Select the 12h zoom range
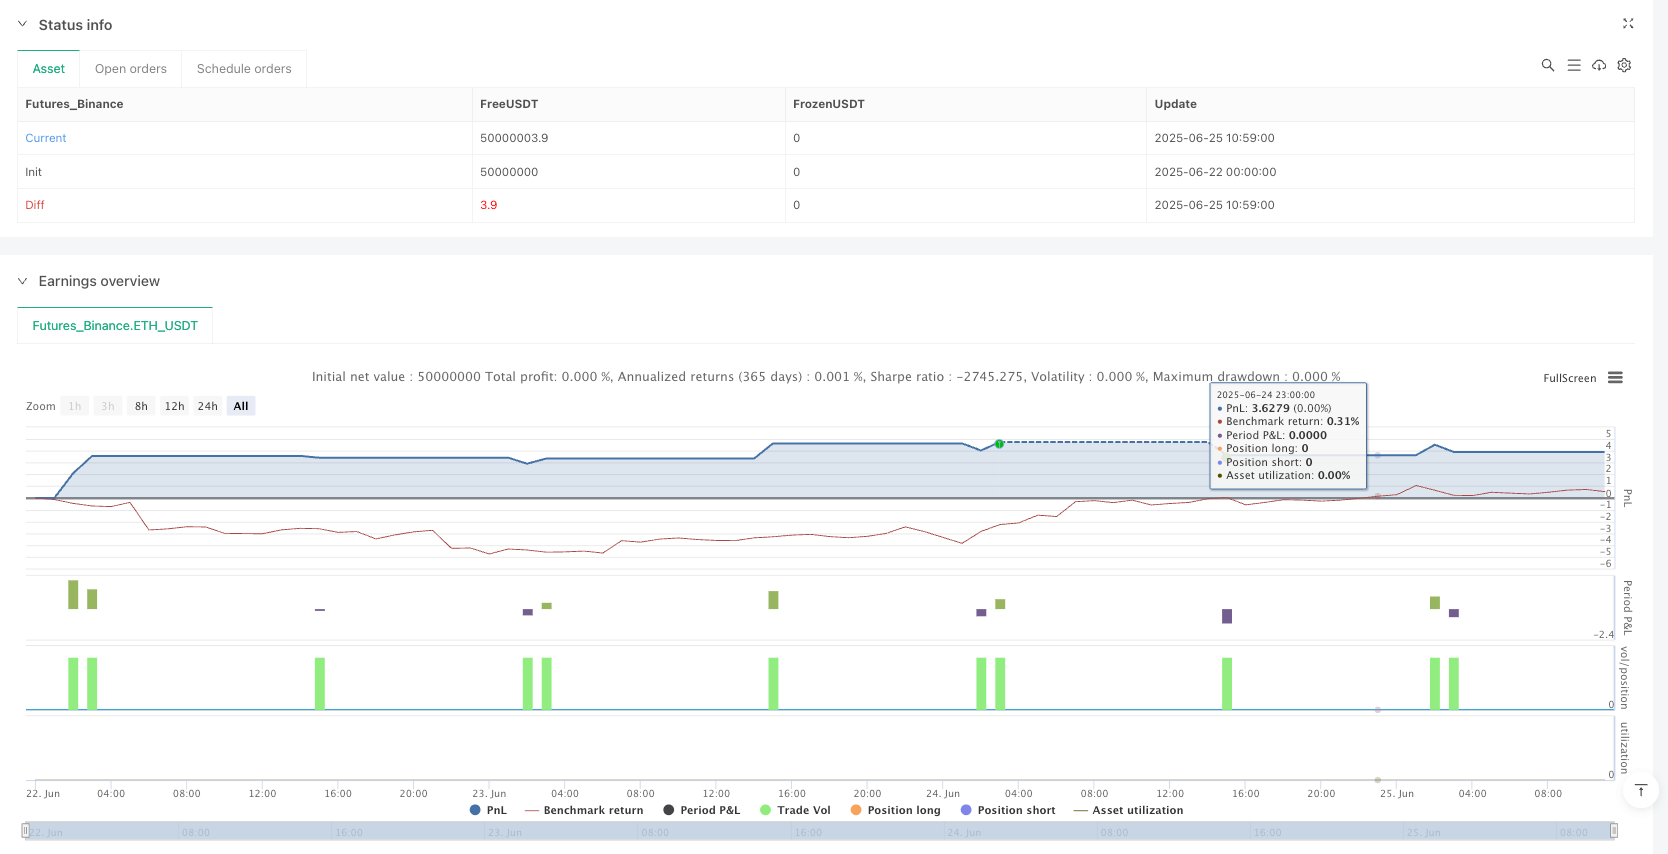The height and width of the screenshot is (854, 1668). [x=174, y=406]
